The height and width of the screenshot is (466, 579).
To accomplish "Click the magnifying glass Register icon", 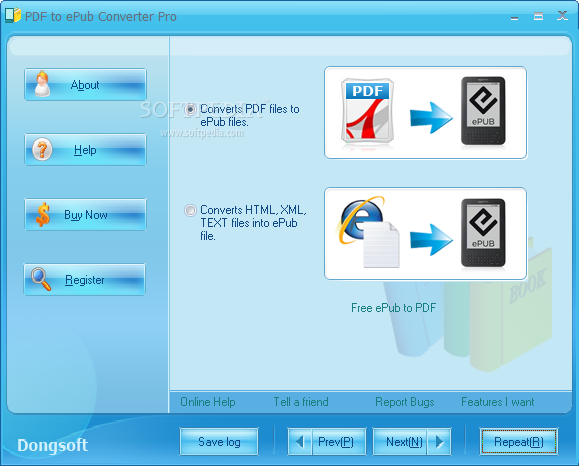I will (x=41, y=279).
